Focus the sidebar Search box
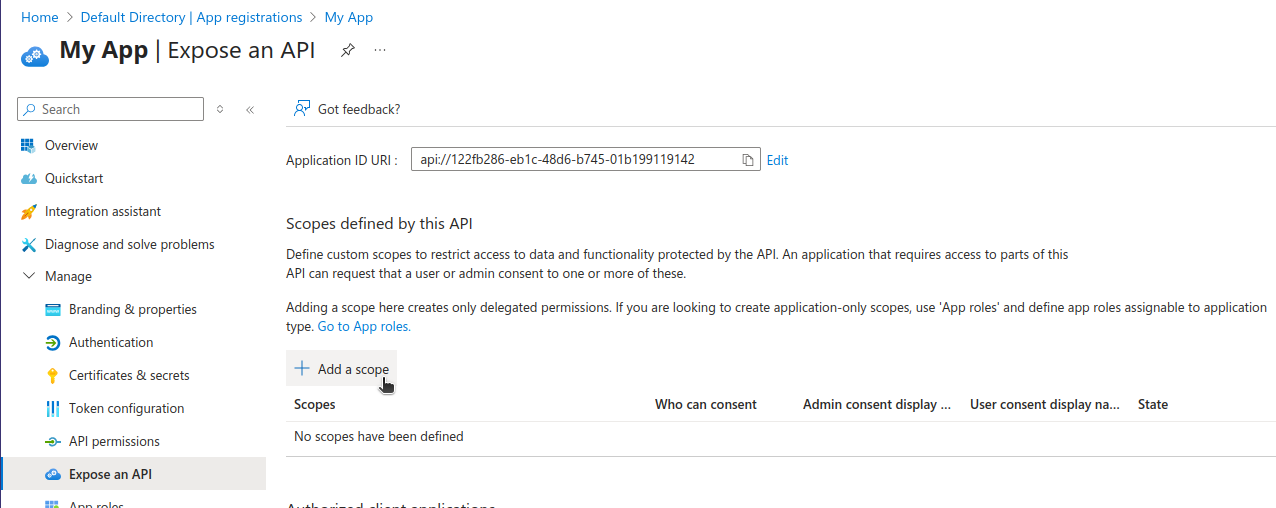Screen dimensions: 1276x508 [111, 109]
